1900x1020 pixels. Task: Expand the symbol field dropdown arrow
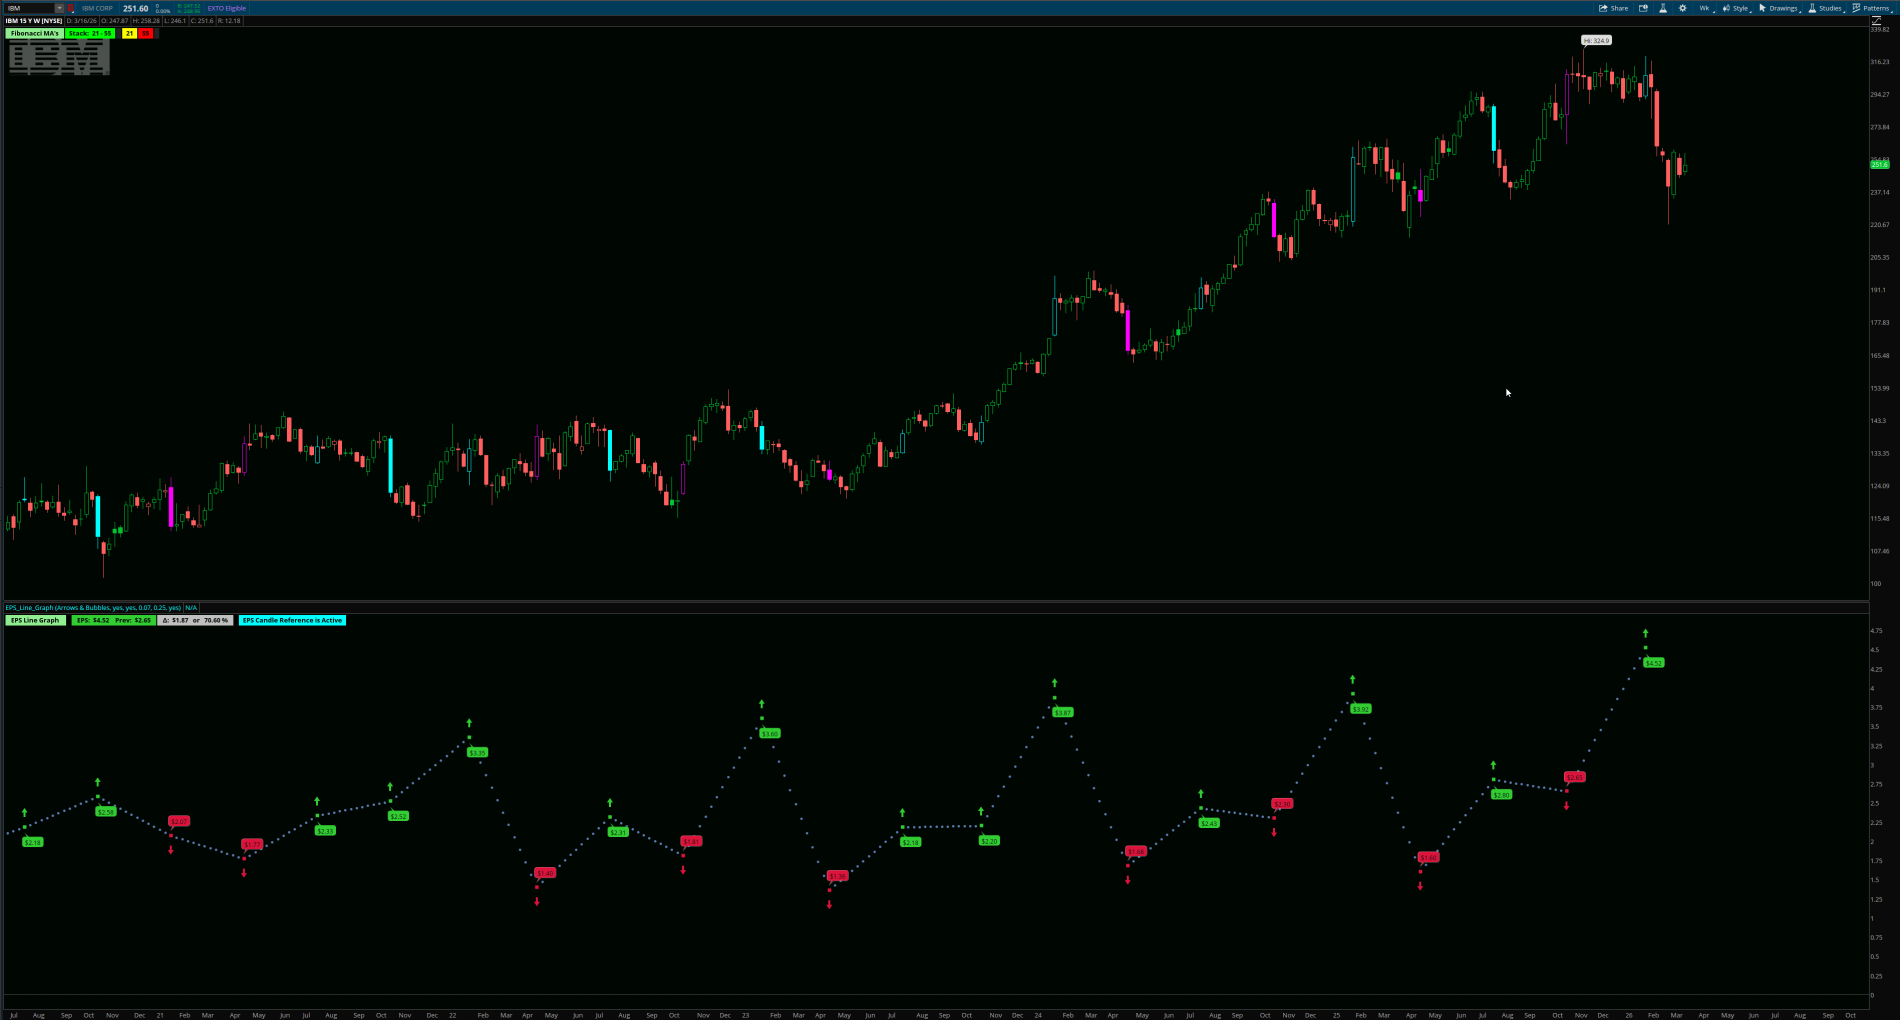point(58,8)
